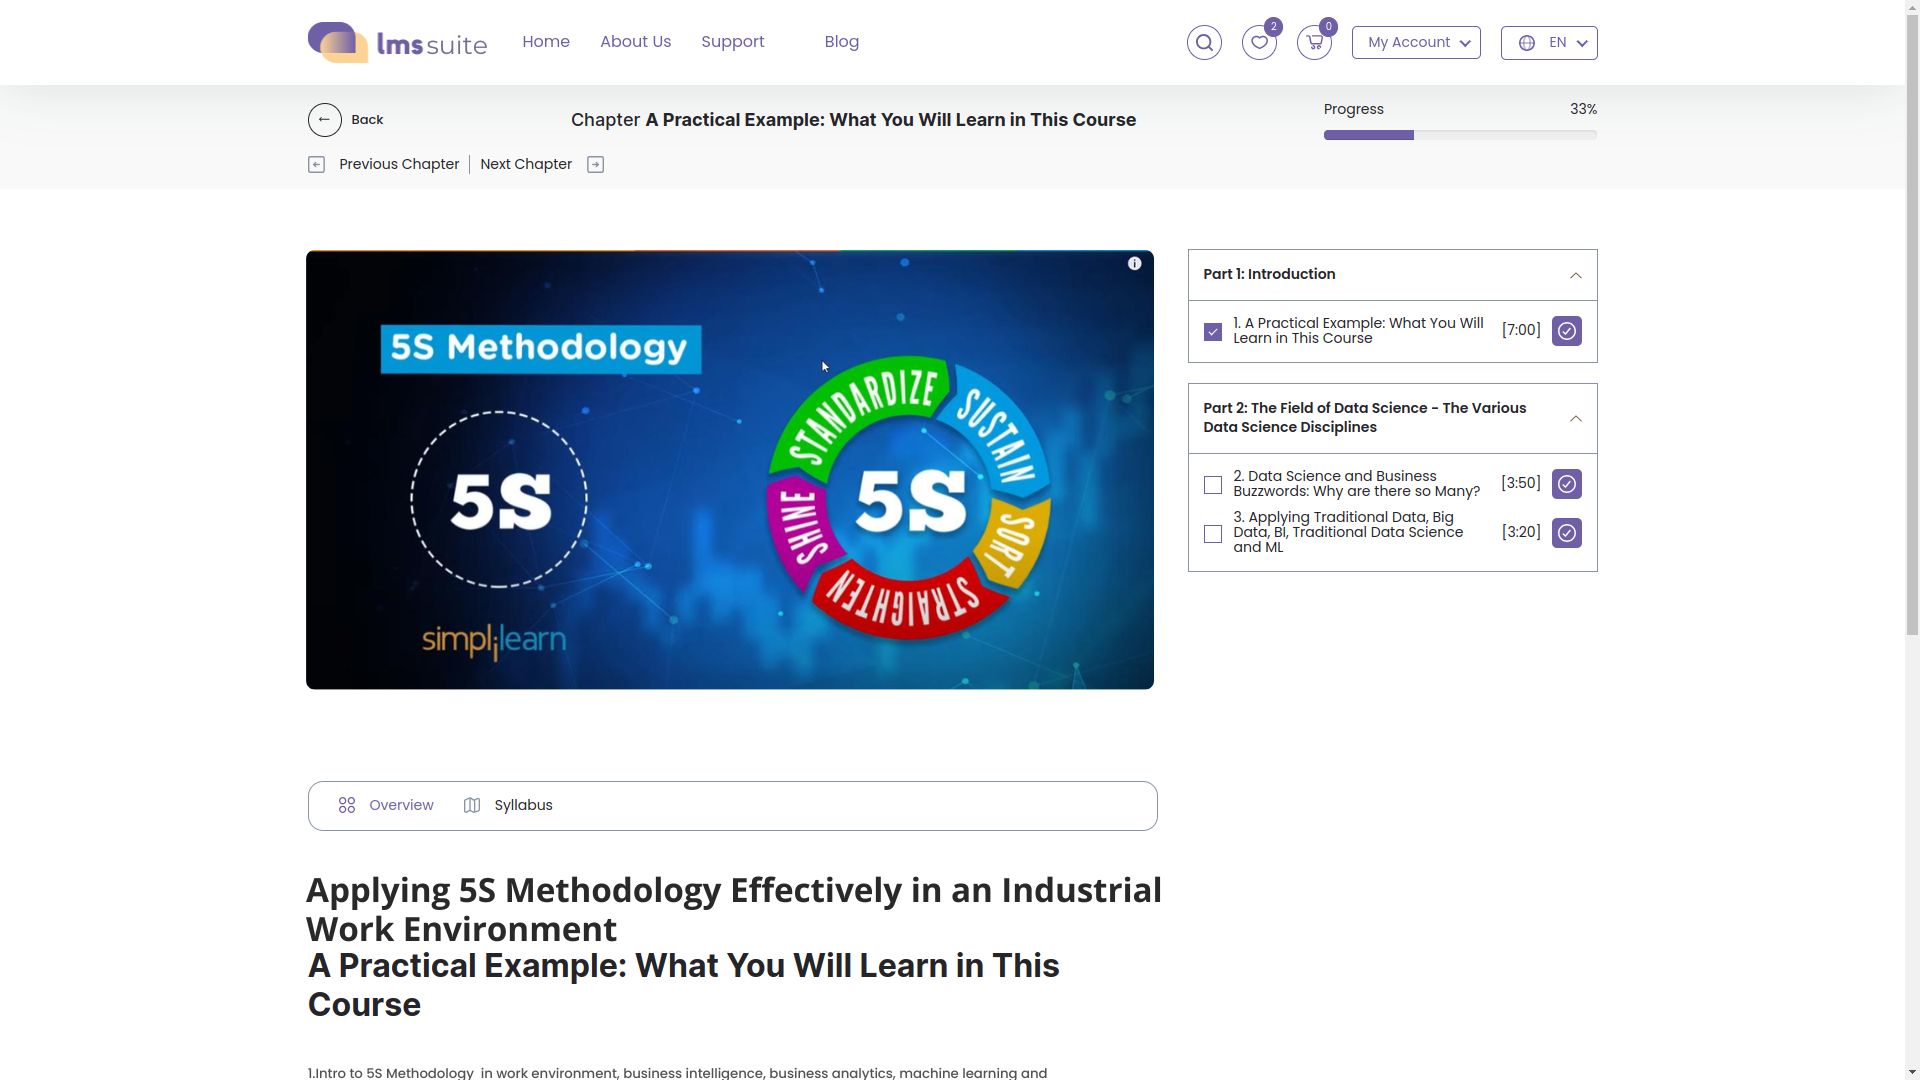Check the Applying Traditional Data lesson checkbox
This screenshot has height=1080, width=1920.
tap(1212, 534)
